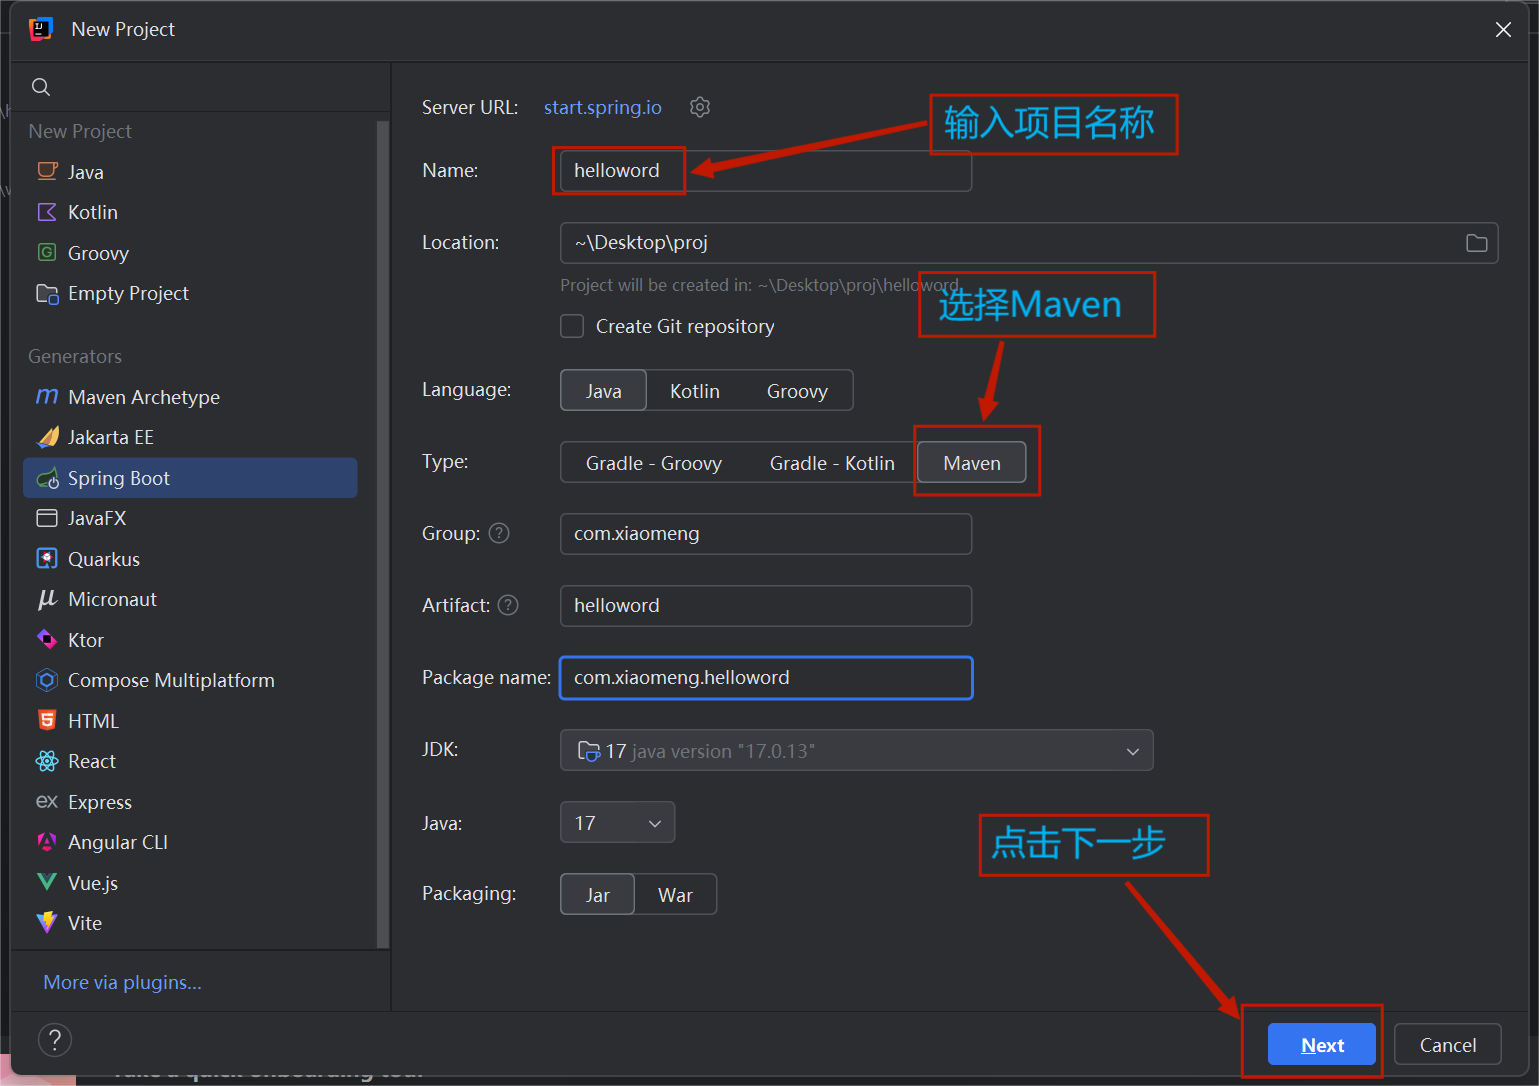
Task: Click the search magnifier icon in sidebar
Action: click(41, 87)
